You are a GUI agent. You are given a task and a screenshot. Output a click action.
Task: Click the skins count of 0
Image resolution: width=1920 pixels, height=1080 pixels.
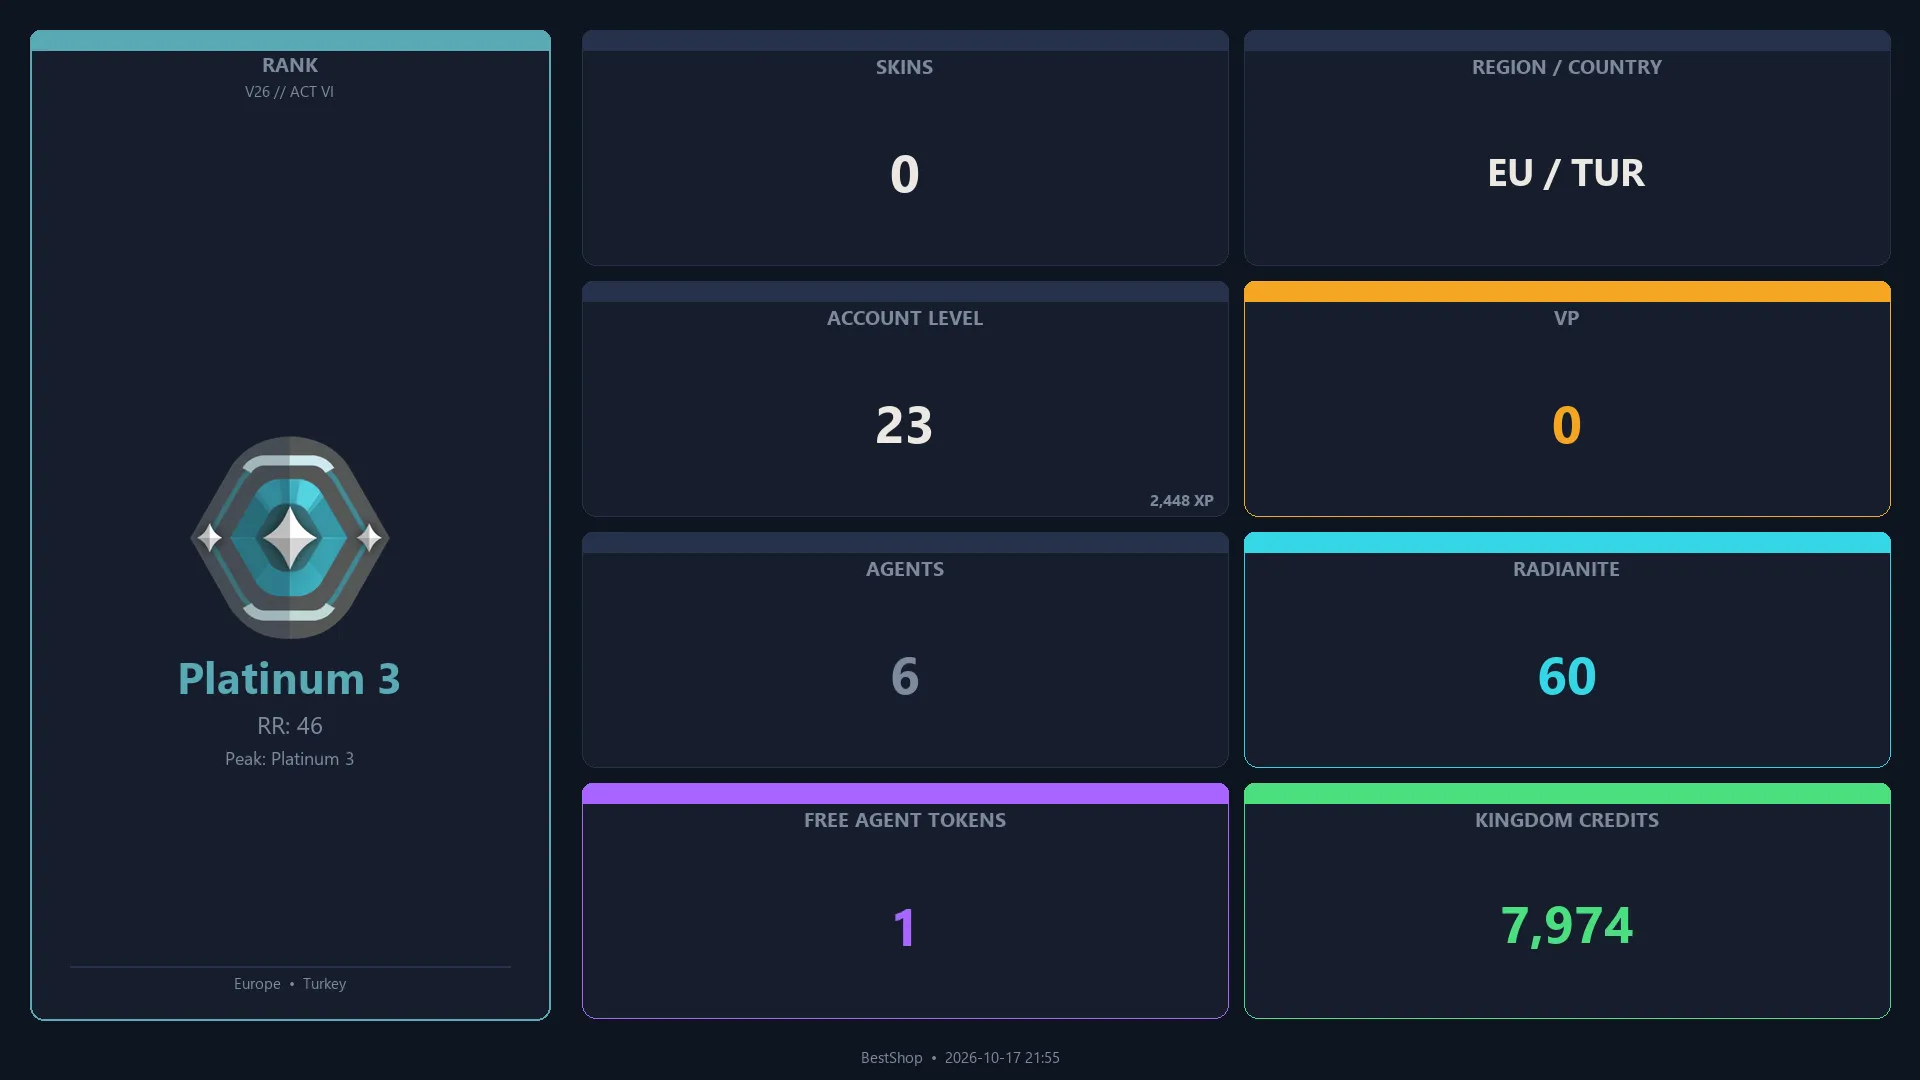tap(905, 174)
